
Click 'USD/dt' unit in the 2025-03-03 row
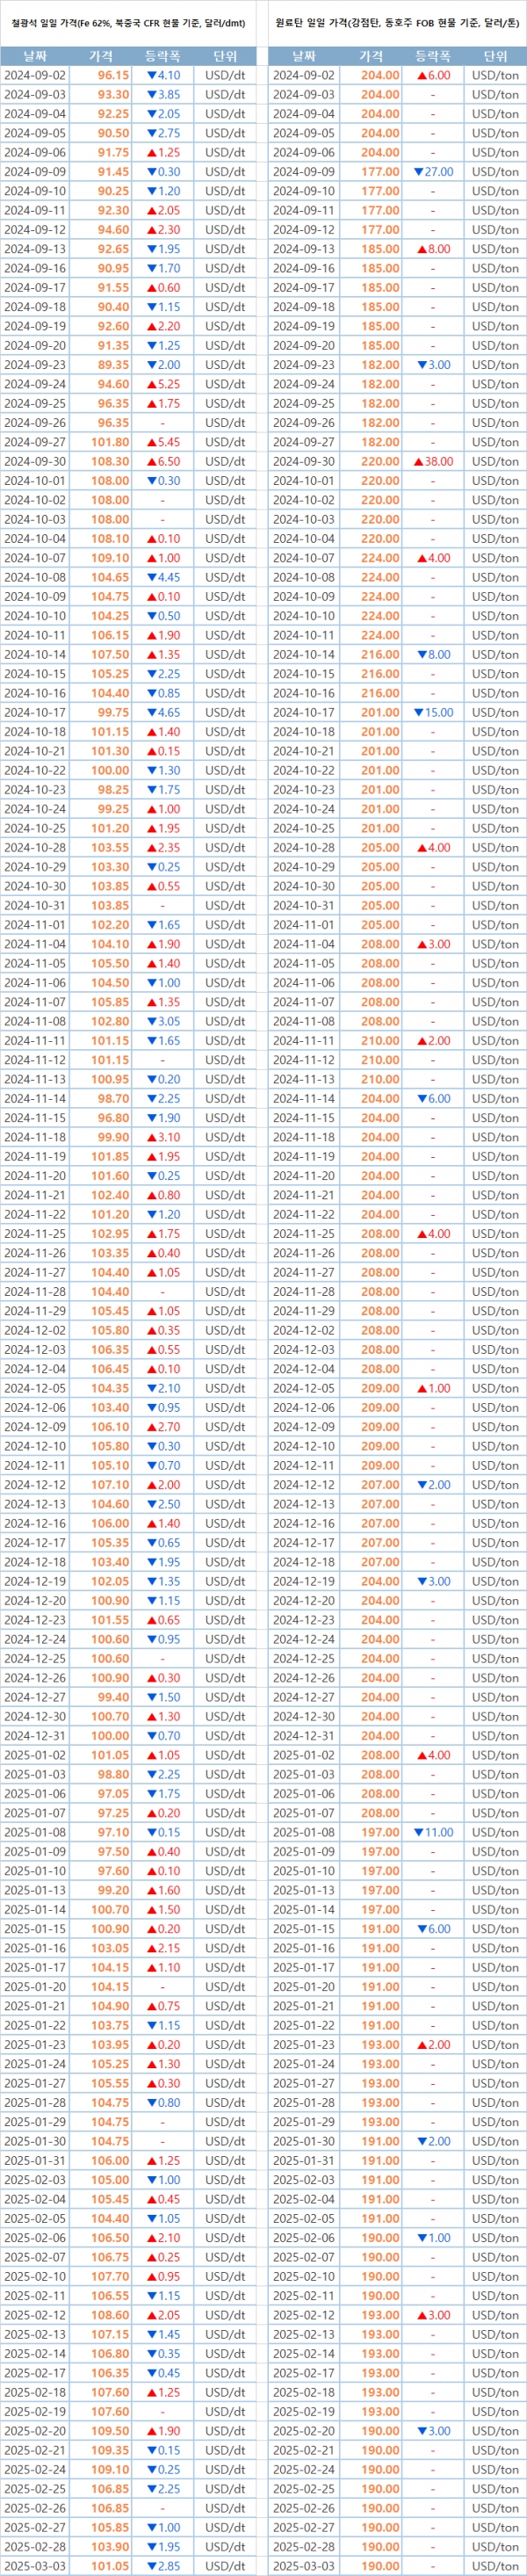tap(225, 2566)
